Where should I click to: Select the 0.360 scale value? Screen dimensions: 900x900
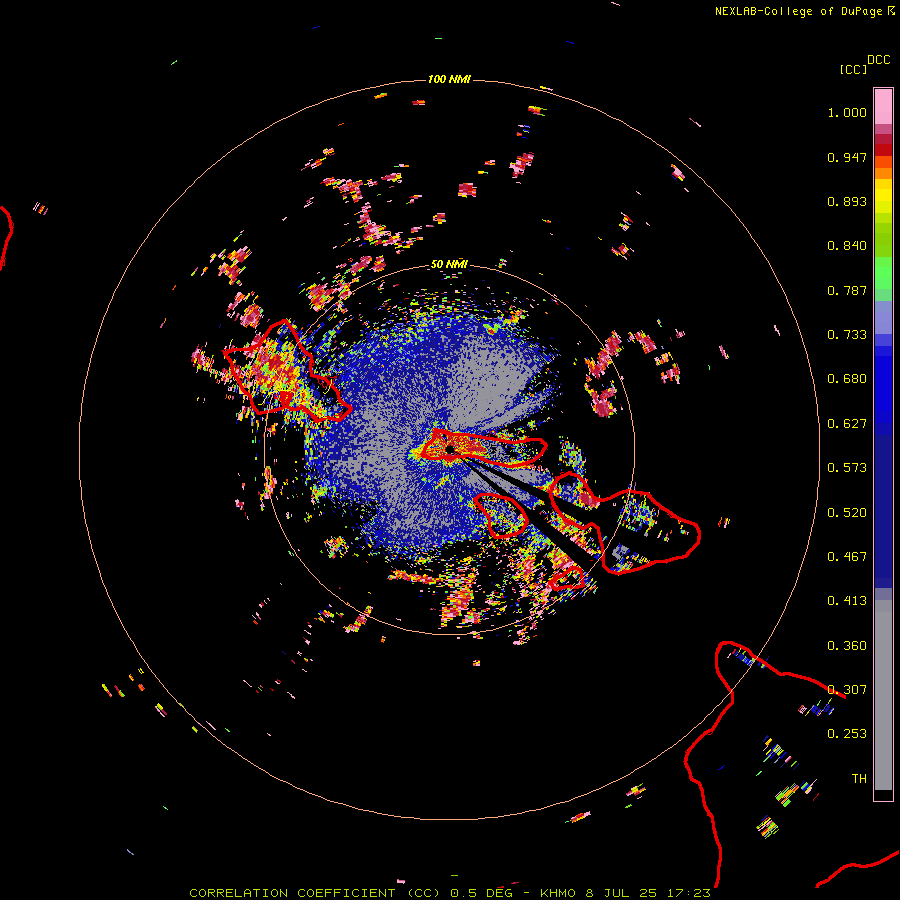pyautogui.click(x=847, y=646)
